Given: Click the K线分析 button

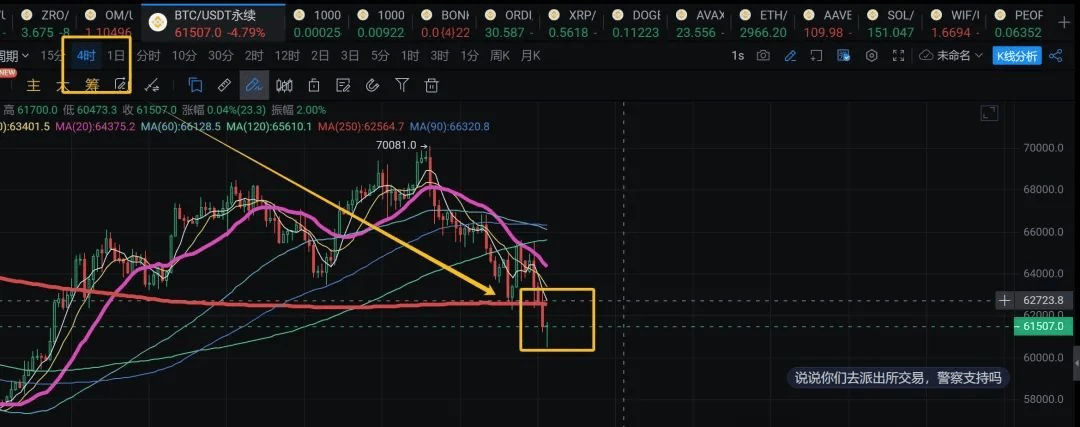Looking at the screenshot, I should click(x=1017, y=56).
